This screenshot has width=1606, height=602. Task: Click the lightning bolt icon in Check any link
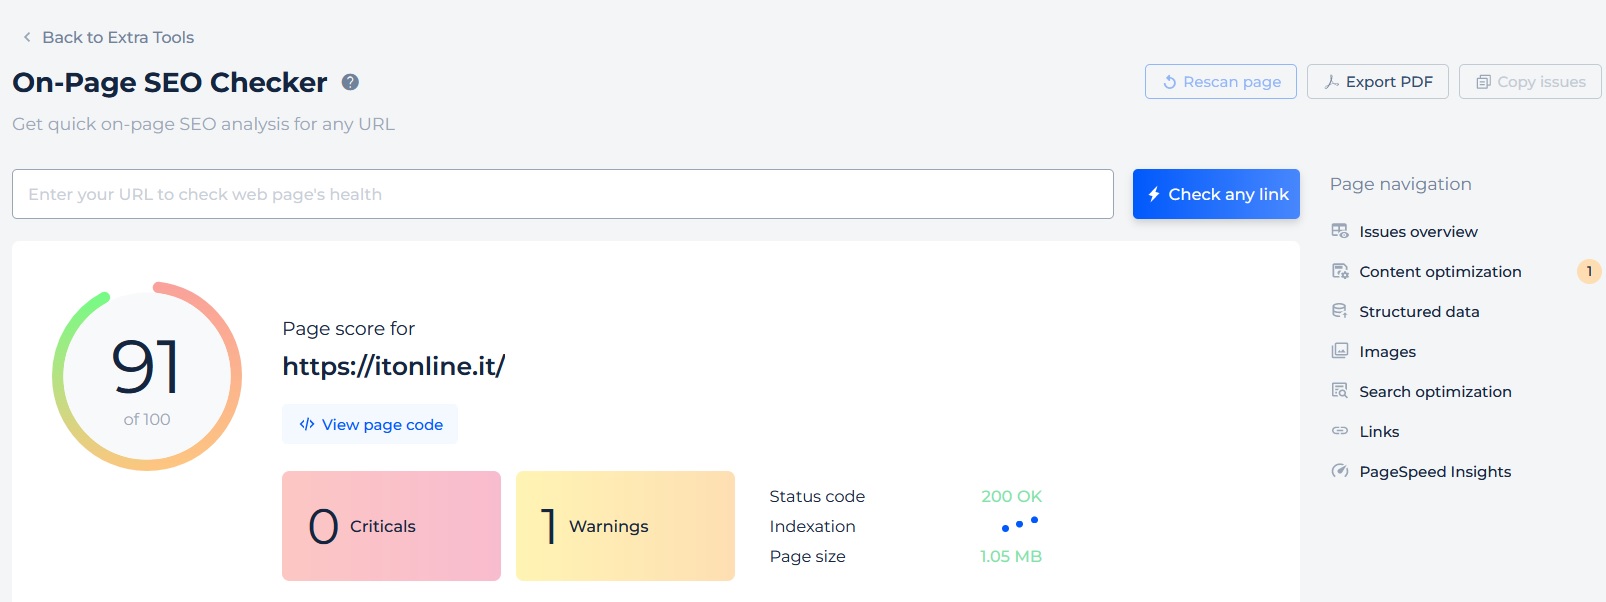coord(1154,194)
